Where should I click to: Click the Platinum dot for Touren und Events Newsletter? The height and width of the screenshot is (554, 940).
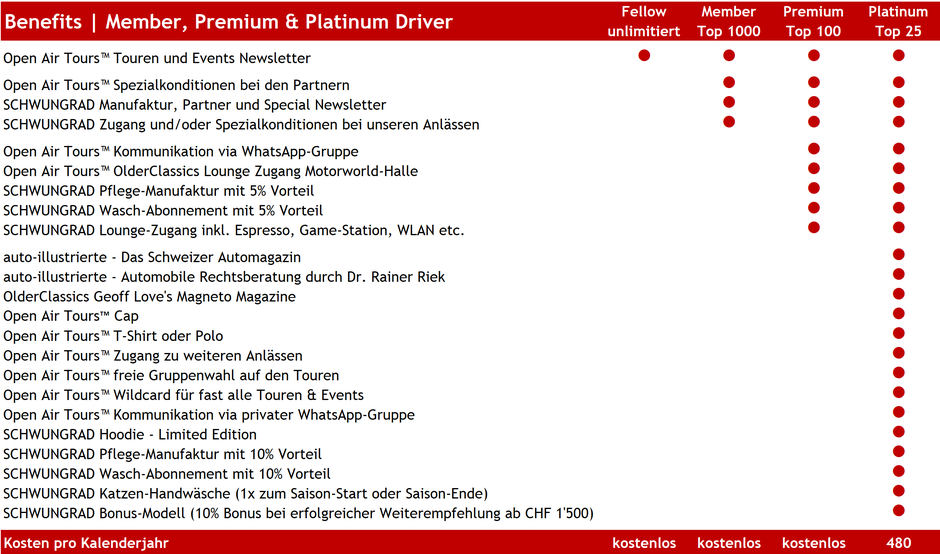click(x=898, y=55)
